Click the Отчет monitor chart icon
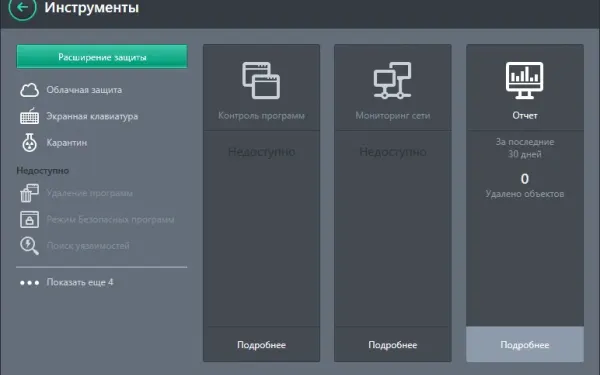This screenshot has height=375, width=600. [x=525, y=80]
